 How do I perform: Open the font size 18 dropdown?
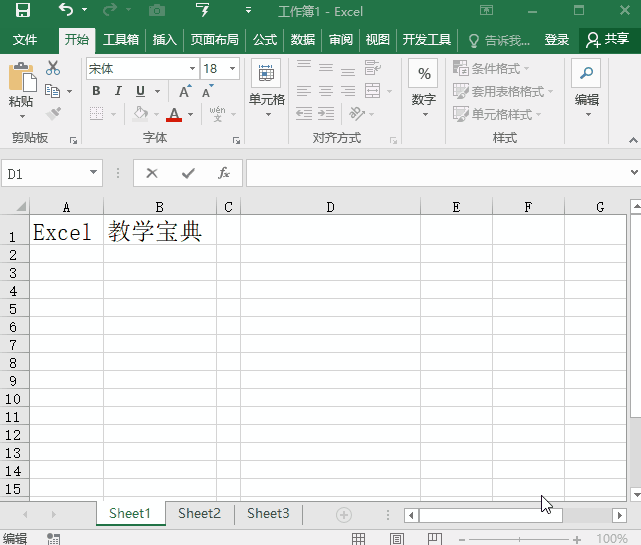point(233,68)
